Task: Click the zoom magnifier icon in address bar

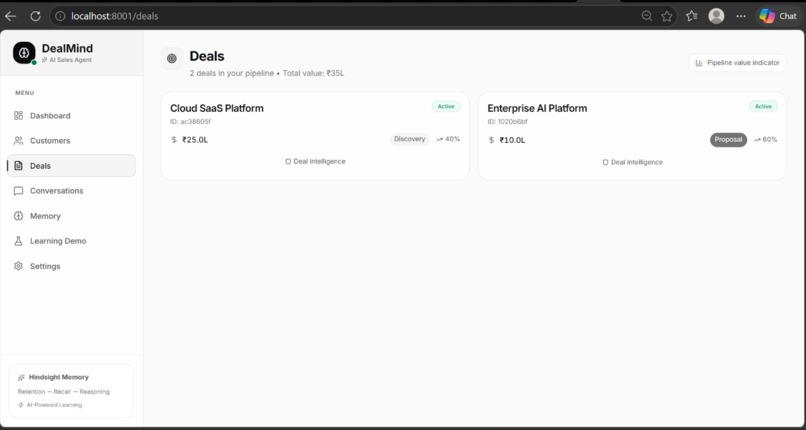Action: [x=647, y=16]
